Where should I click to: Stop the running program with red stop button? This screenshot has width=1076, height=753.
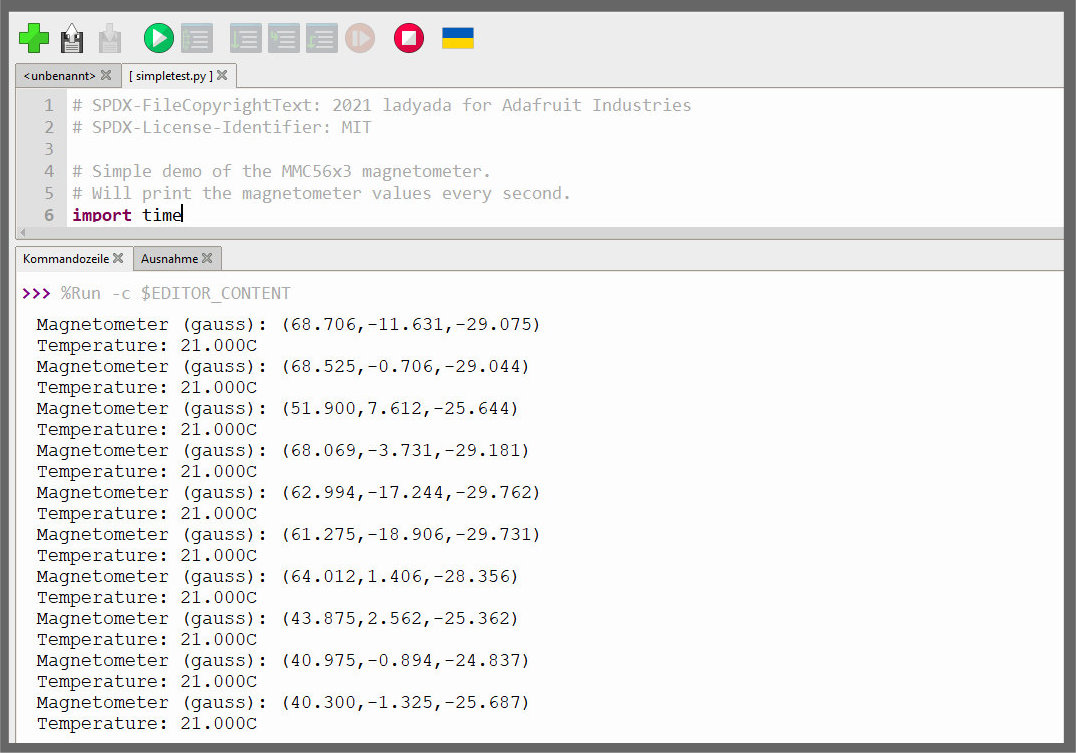tap(408, 39)
